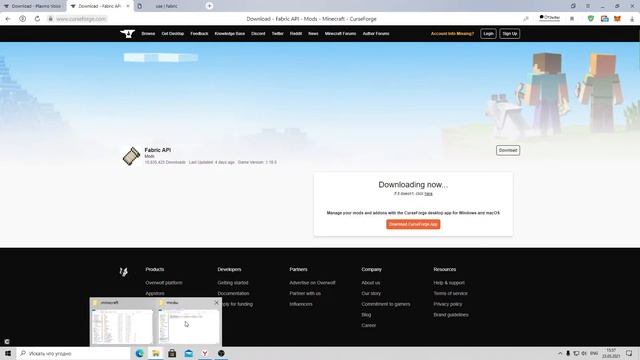Open the Influencers footer link
The image size is (640, 360).
tap(301, 304)
